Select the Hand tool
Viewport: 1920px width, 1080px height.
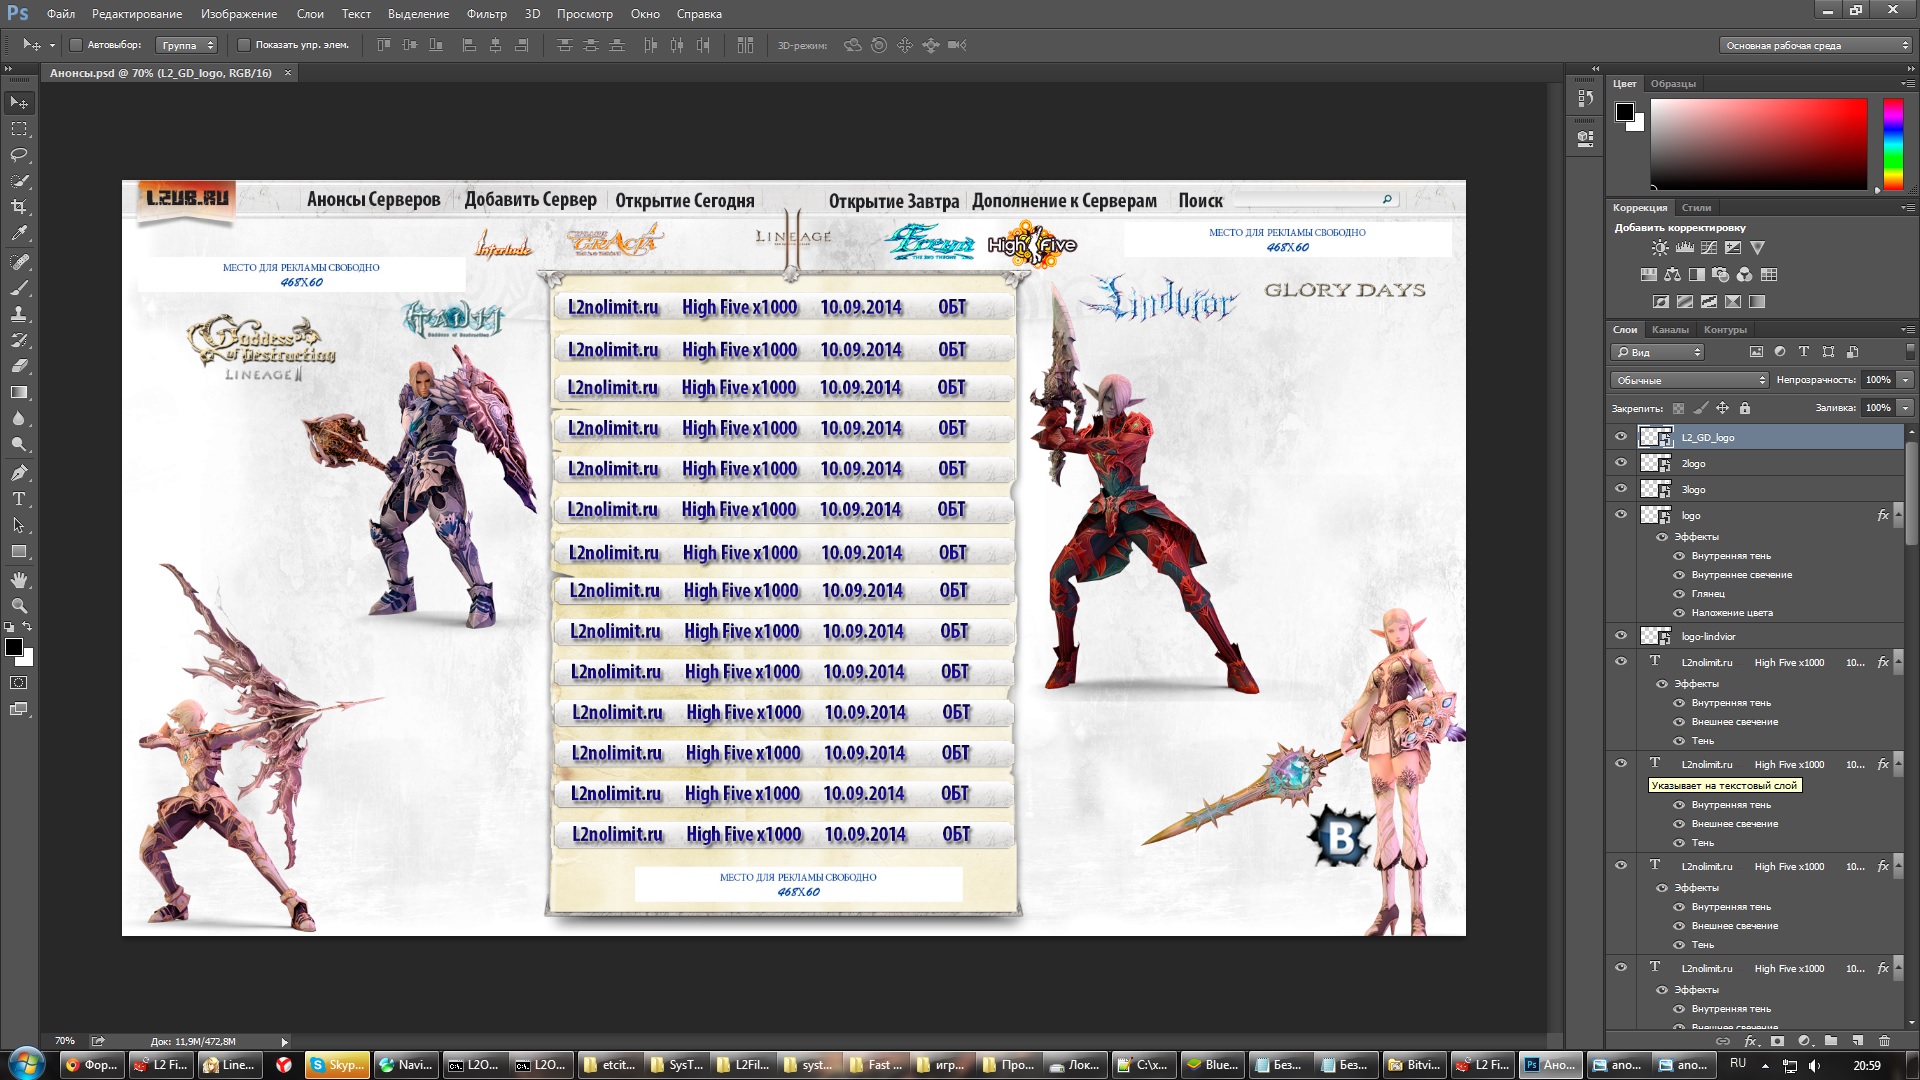tap(19, 580)
